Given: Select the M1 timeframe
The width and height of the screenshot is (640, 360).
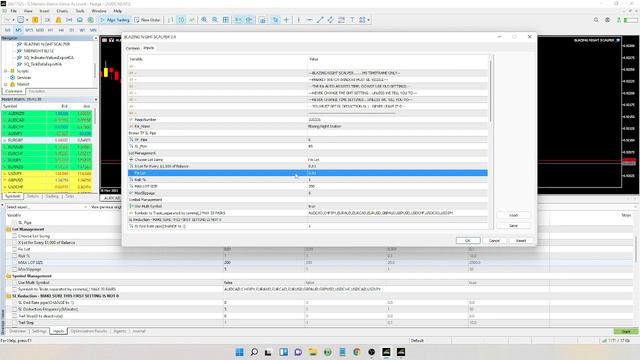Looking at the screenshot, I should click(x=8, y=30).
